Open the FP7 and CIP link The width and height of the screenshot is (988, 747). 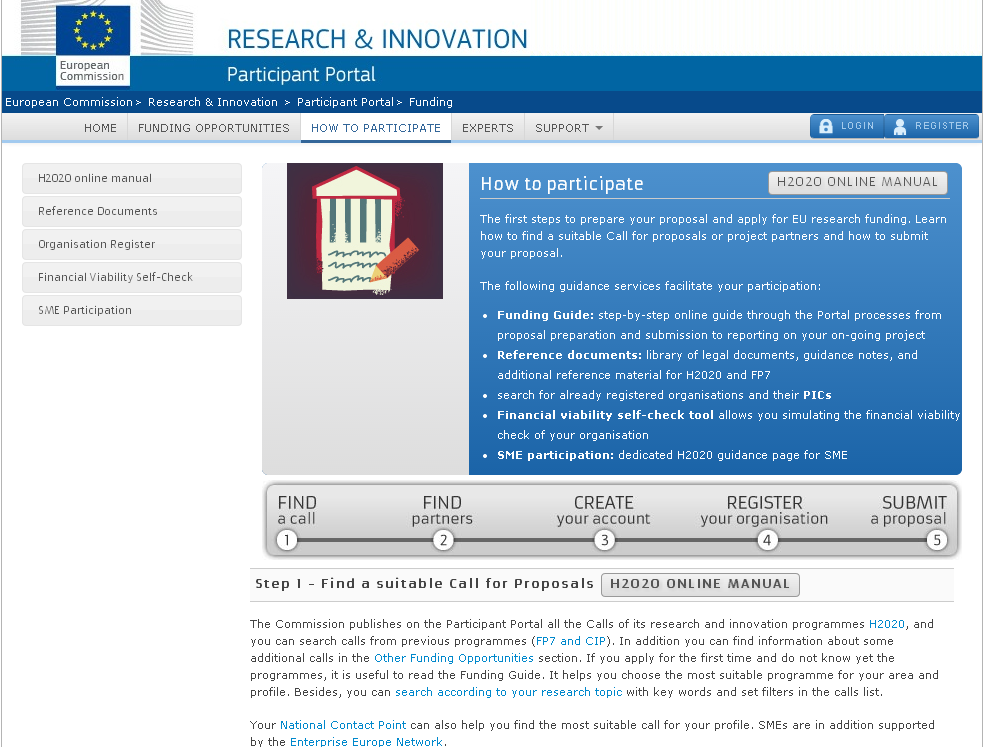click(570, 641)
